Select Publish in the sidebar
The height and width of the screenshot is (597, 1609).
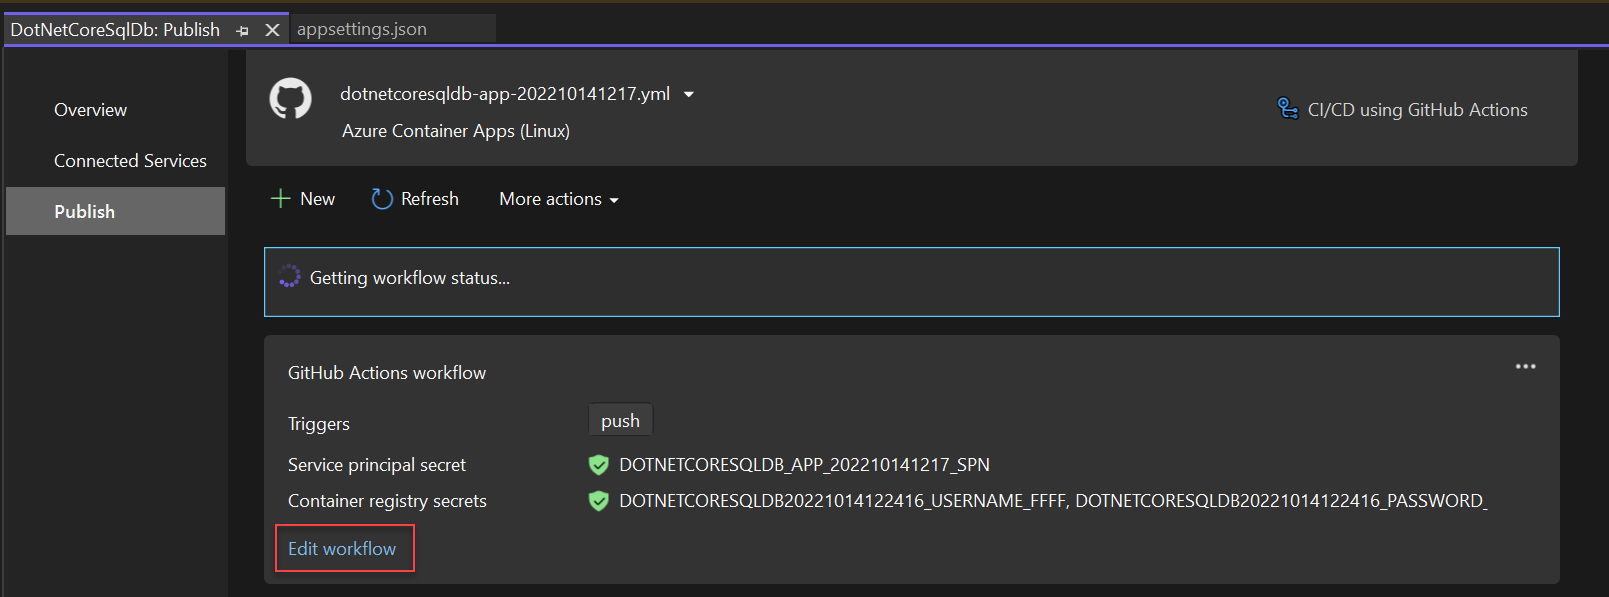[x=115, y=211]
